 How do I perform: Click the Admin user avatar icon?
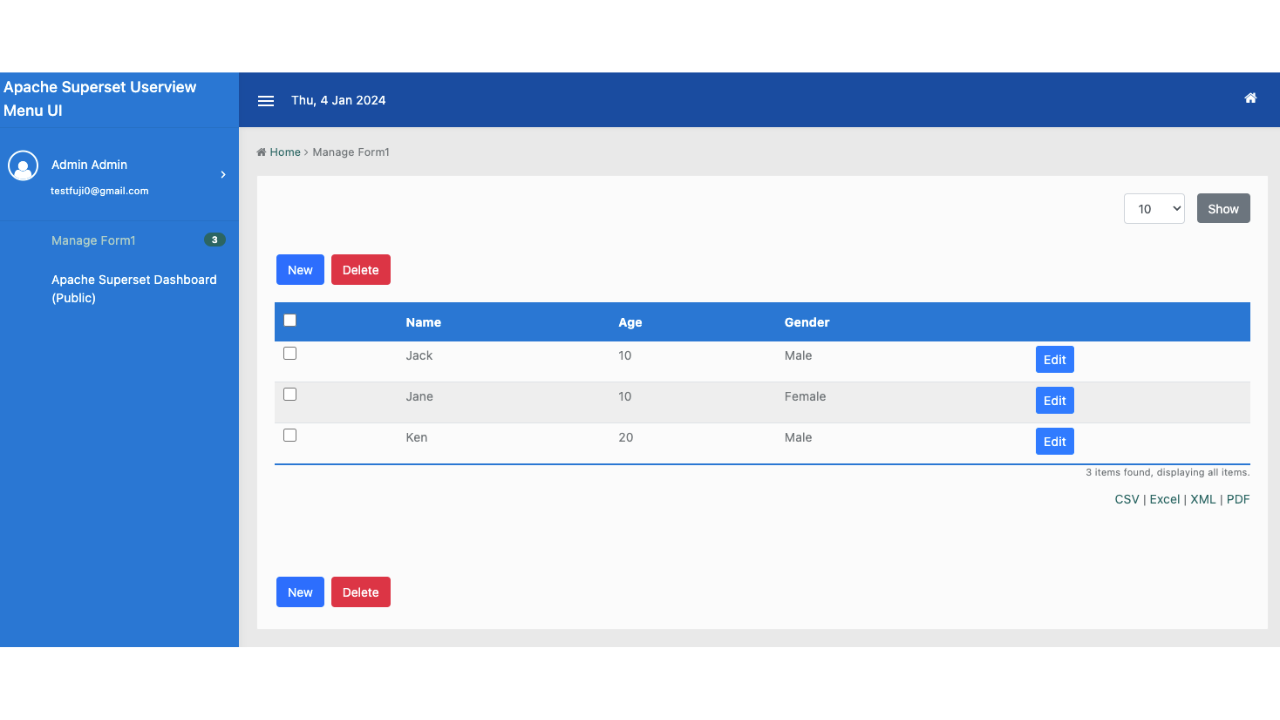pos(23,166)
